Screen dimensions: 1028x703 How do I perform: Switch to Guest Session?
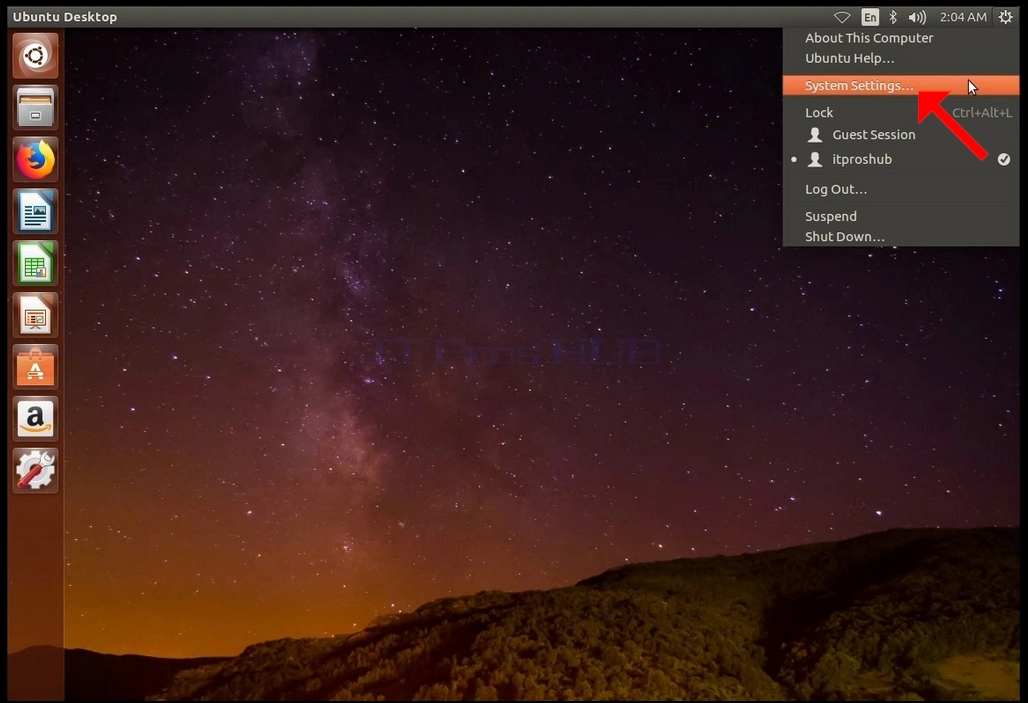pyautogui.click(x=901, y=134)
